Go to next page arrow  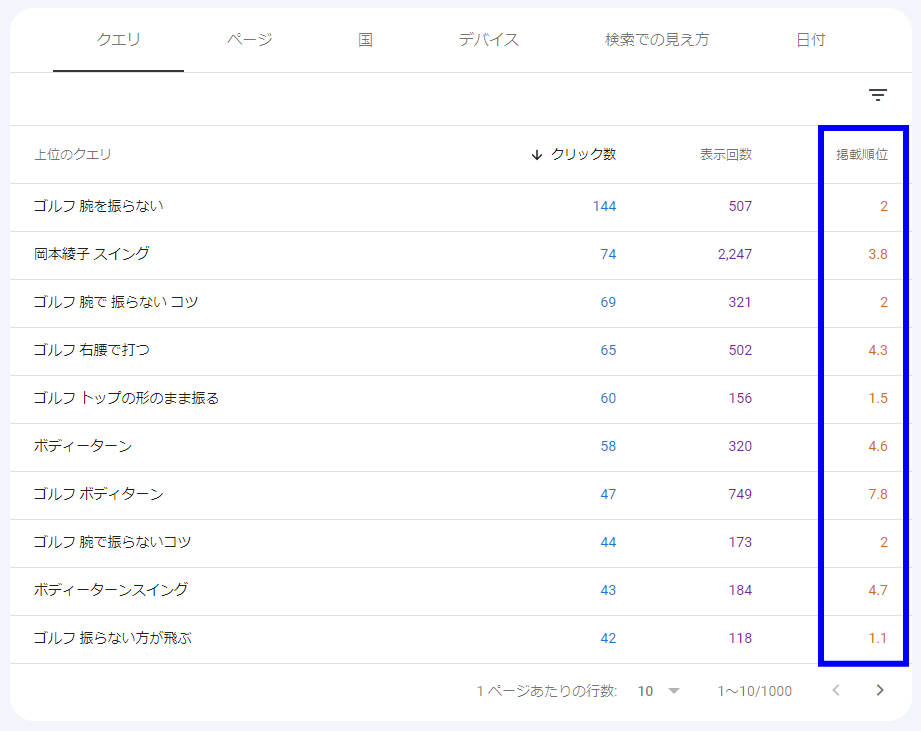coord(879,690)
